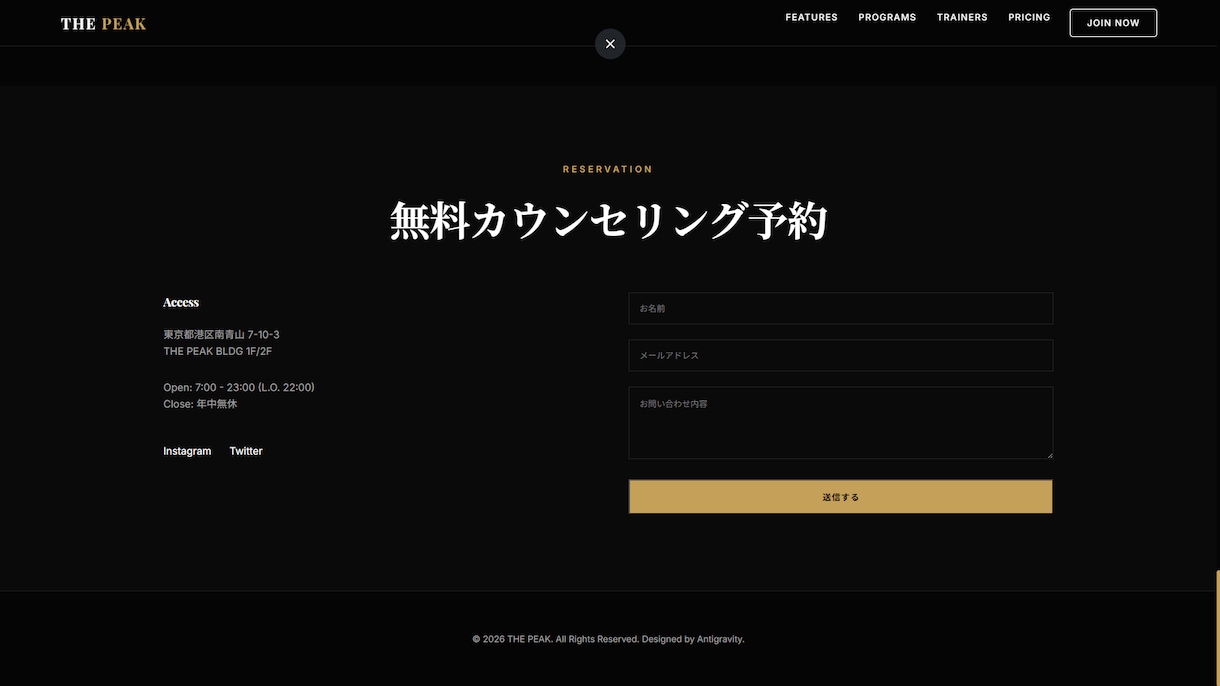Click the round X close icon
The height and width of the screenshot is (686, 1220).
(610, 44)
